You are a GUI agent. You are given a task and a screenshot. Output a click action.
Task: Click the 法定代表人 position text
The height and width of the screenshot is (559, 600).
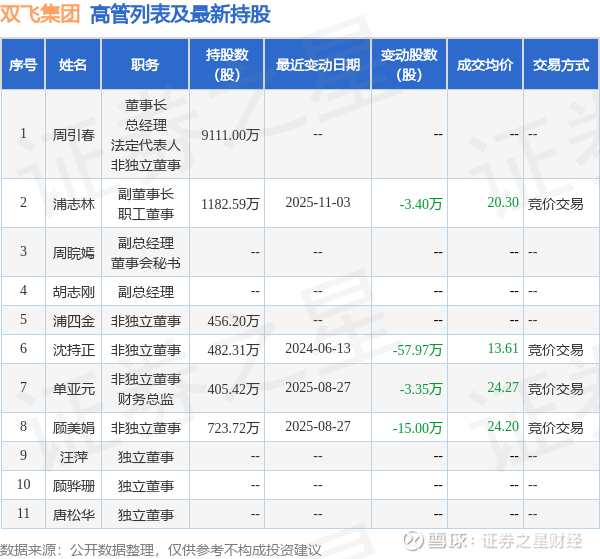click(x=145, y=145)
